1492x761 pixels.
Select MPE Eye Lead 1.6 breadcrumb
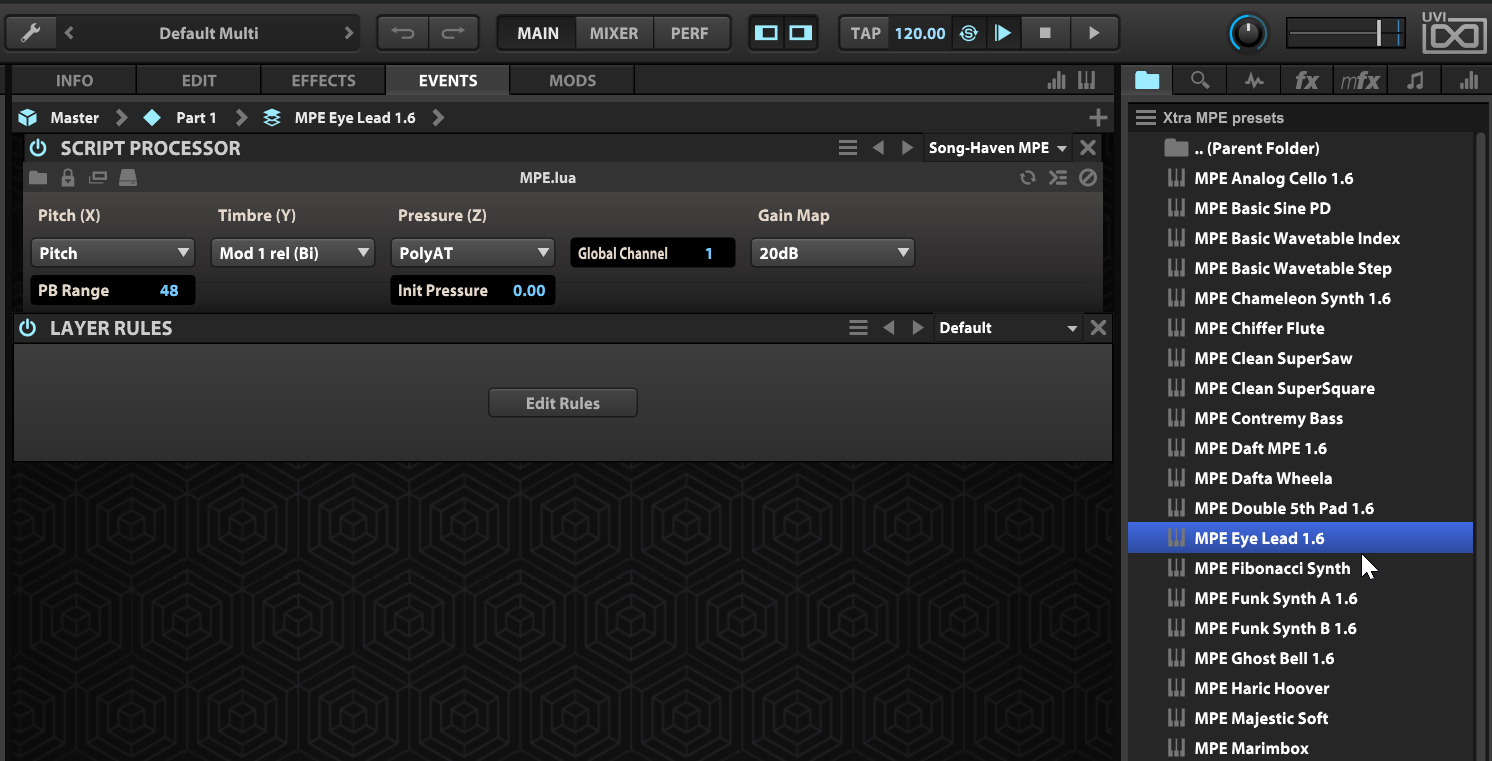point(355,118)
